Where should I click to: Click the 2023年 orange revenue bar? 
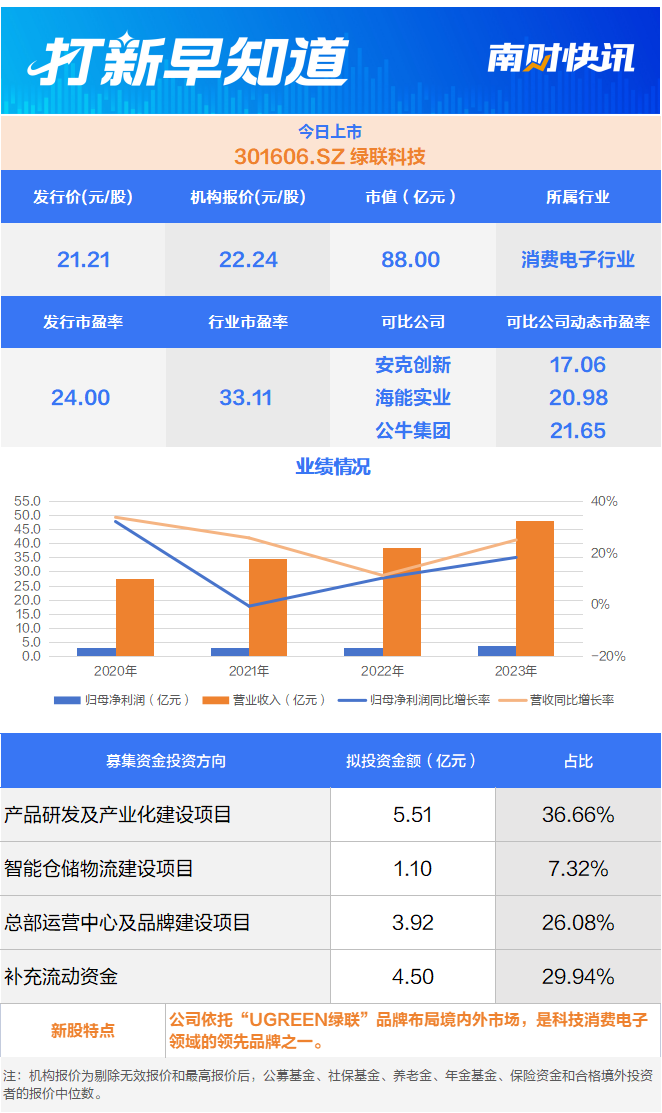tap(535, 588)
